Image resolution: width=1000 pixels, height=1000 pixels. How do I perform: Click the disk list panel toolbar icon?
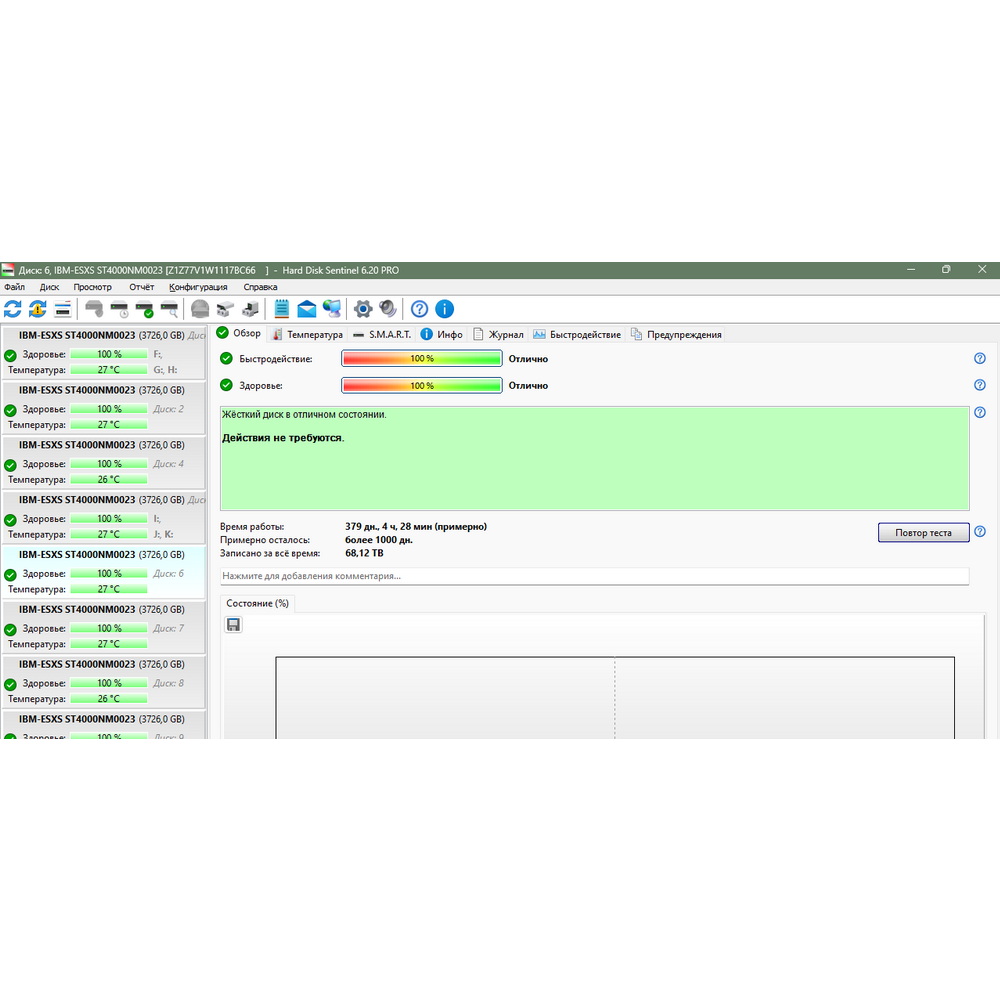[62, 309]
